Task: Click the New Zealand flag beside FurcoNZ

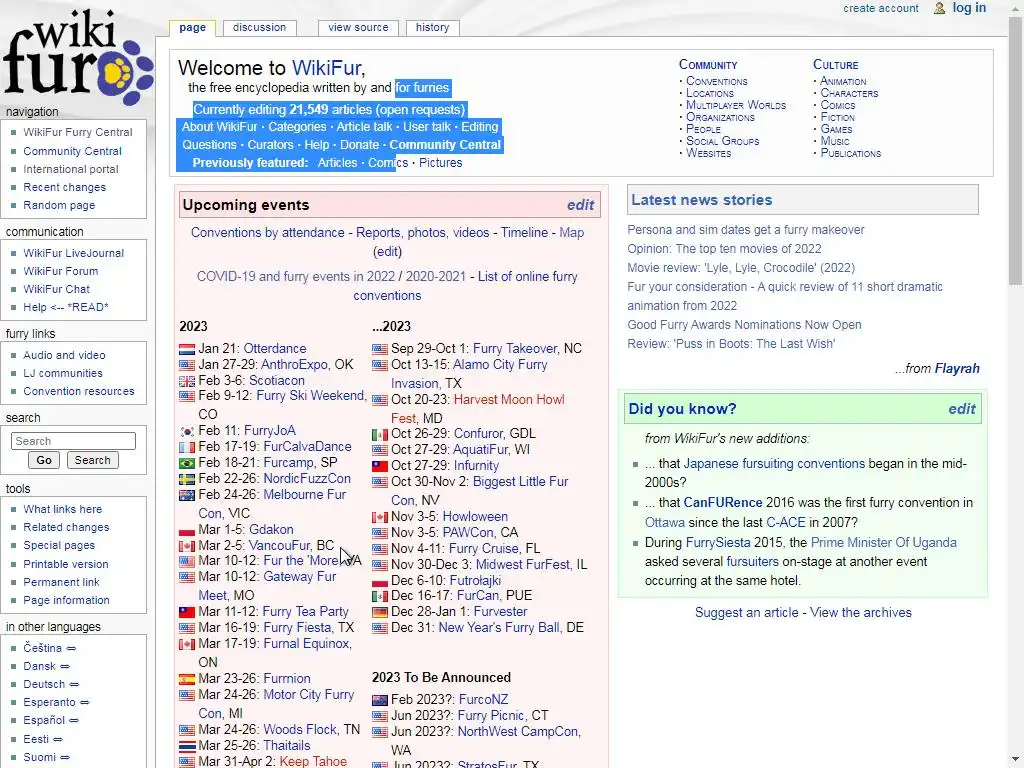Action: tap(379, 700)
